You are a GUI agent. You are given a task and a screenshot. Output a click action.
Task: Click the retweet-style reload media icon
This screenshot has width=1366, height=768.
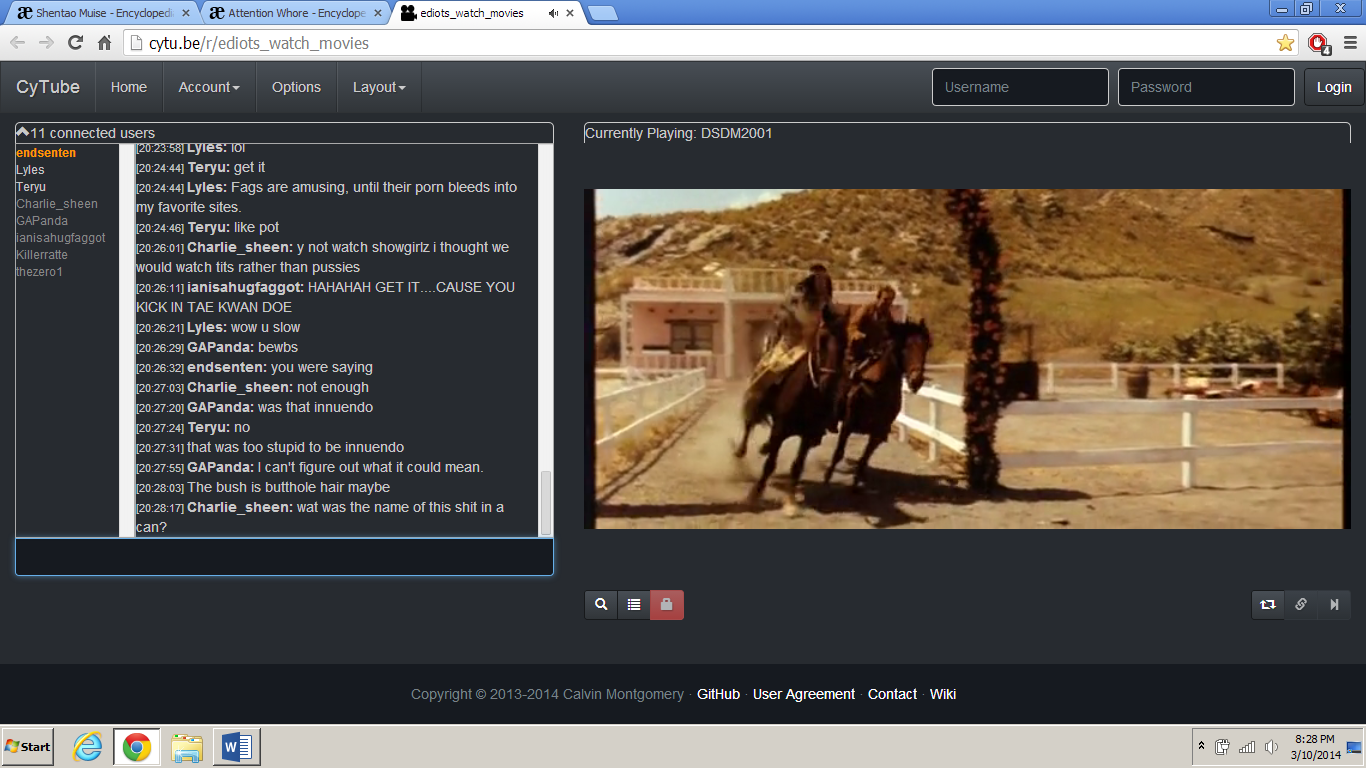click(1268, 605)
